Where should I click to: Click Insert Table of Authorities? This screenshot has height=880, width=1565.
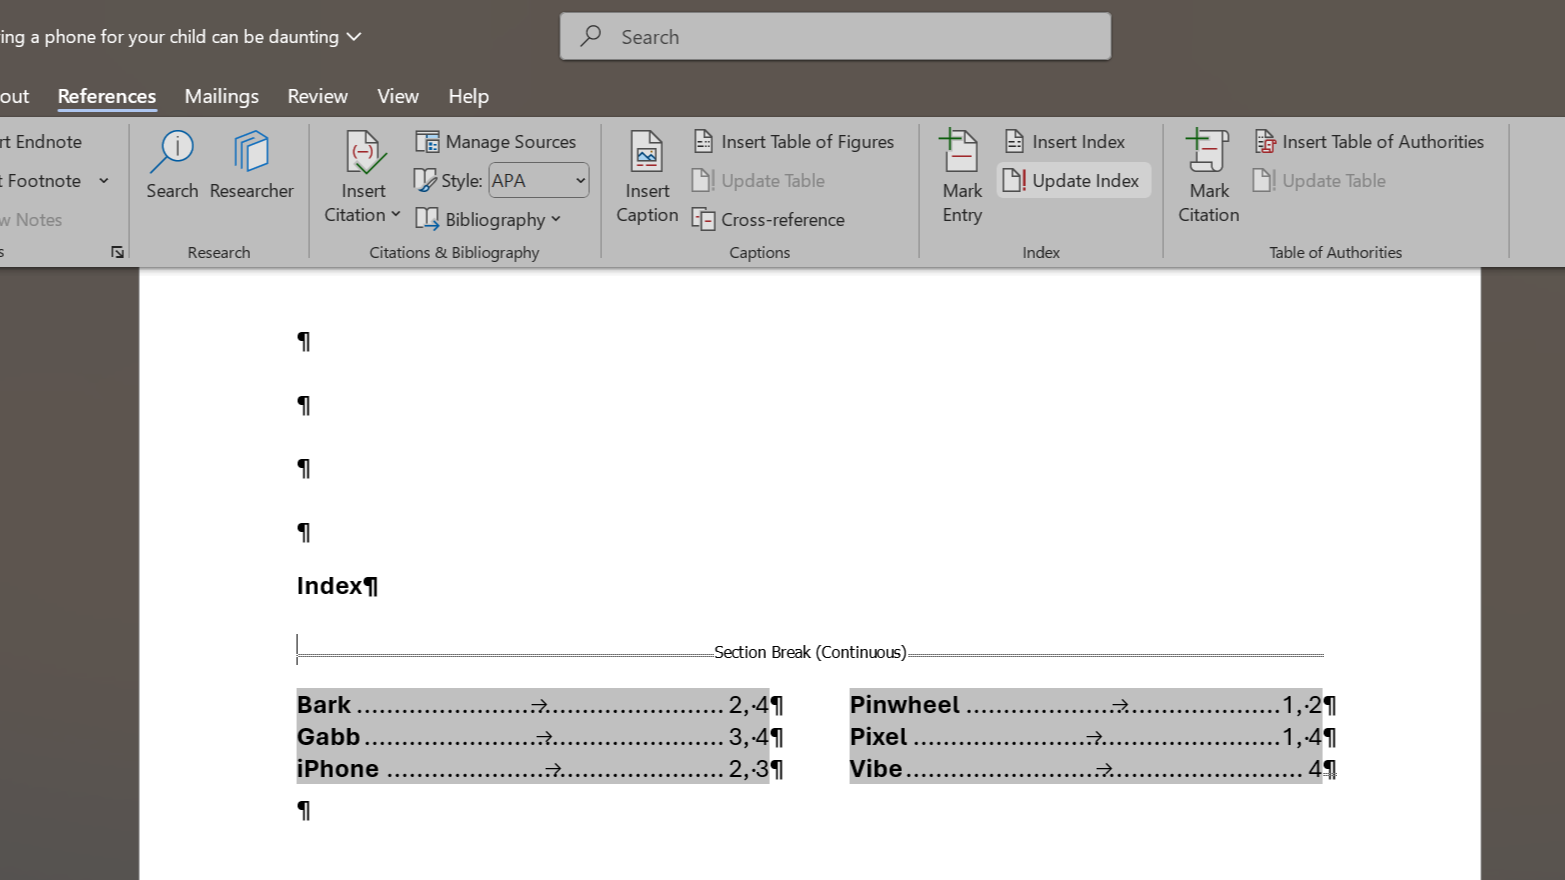tap(1369, 142)
